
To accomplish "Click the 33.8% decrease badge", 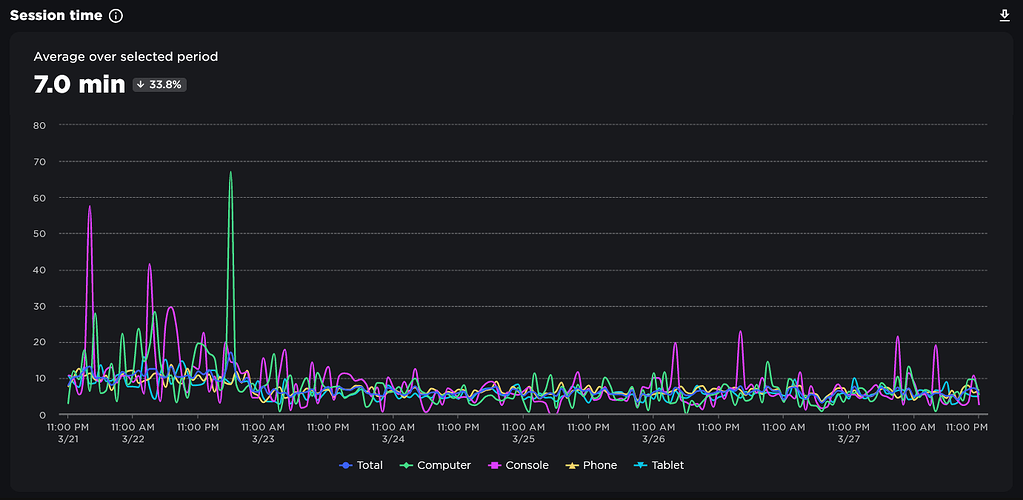I will point(160,84).
